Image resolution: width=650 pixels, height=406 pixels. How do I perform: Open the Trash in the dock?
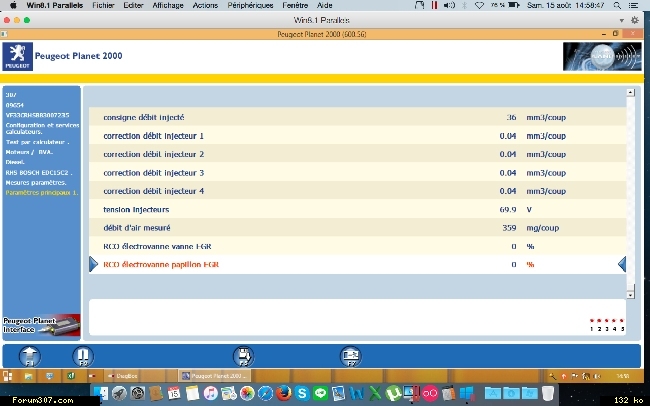click(x=548, y=393)
